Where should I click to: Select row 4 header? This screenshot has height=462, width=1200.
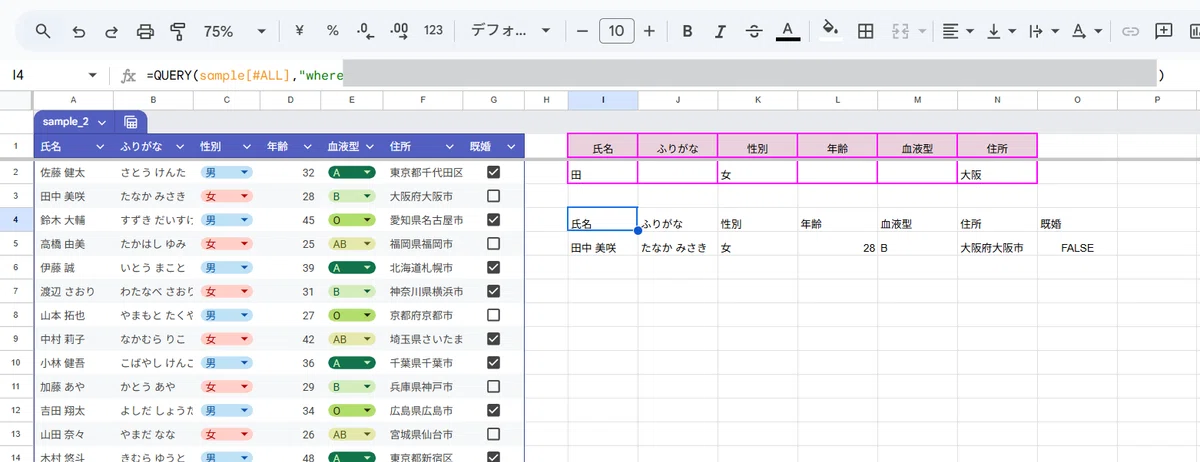pos(17,220)
